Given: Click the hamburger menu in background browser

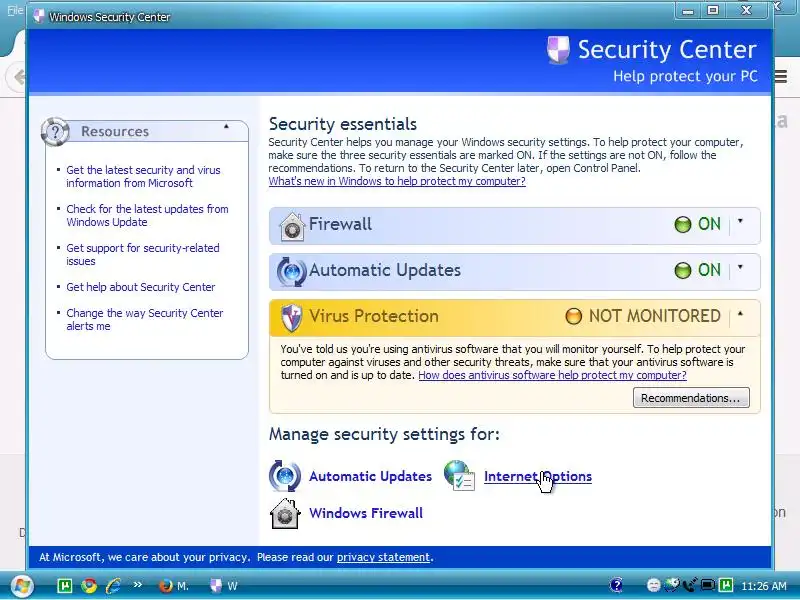Looking at the screenshot, I should pyautogui.click(x=781, y=77).
